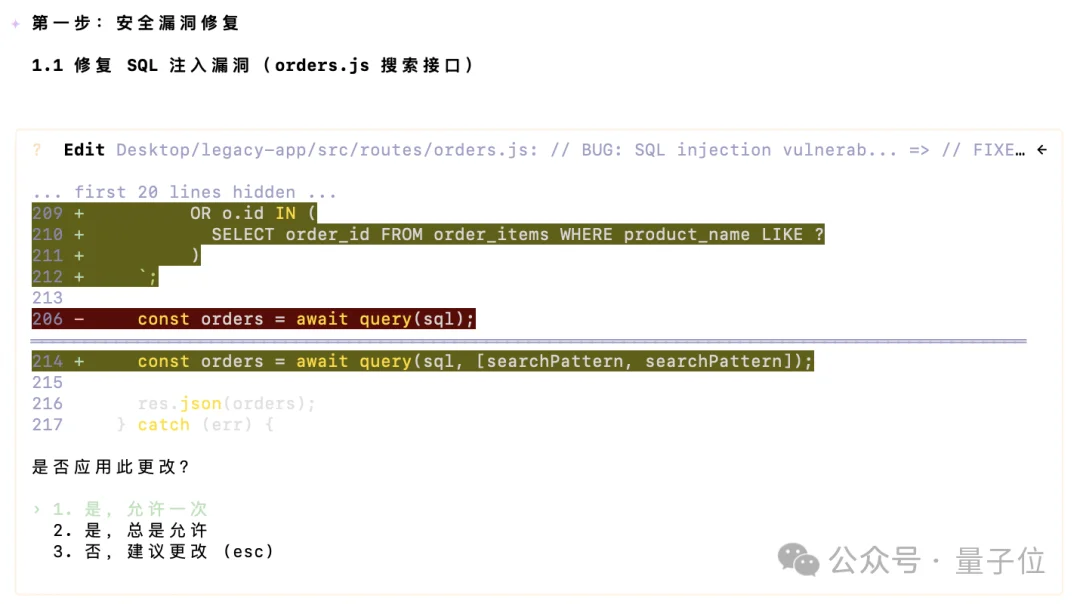Screen dimensions: 1080x604
Task: Click the › caret before option 1
Action: (37, 509)
